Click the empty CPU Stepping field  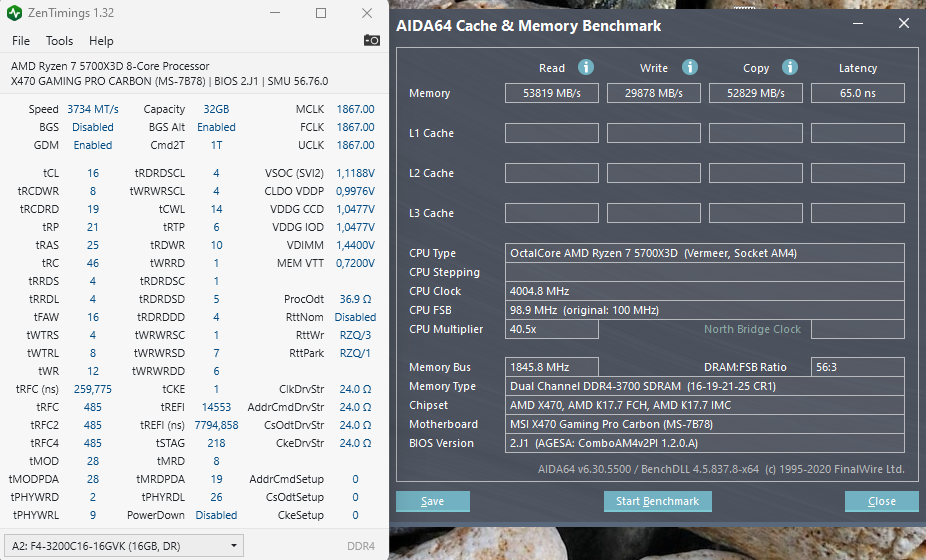[x=705, y=272]
